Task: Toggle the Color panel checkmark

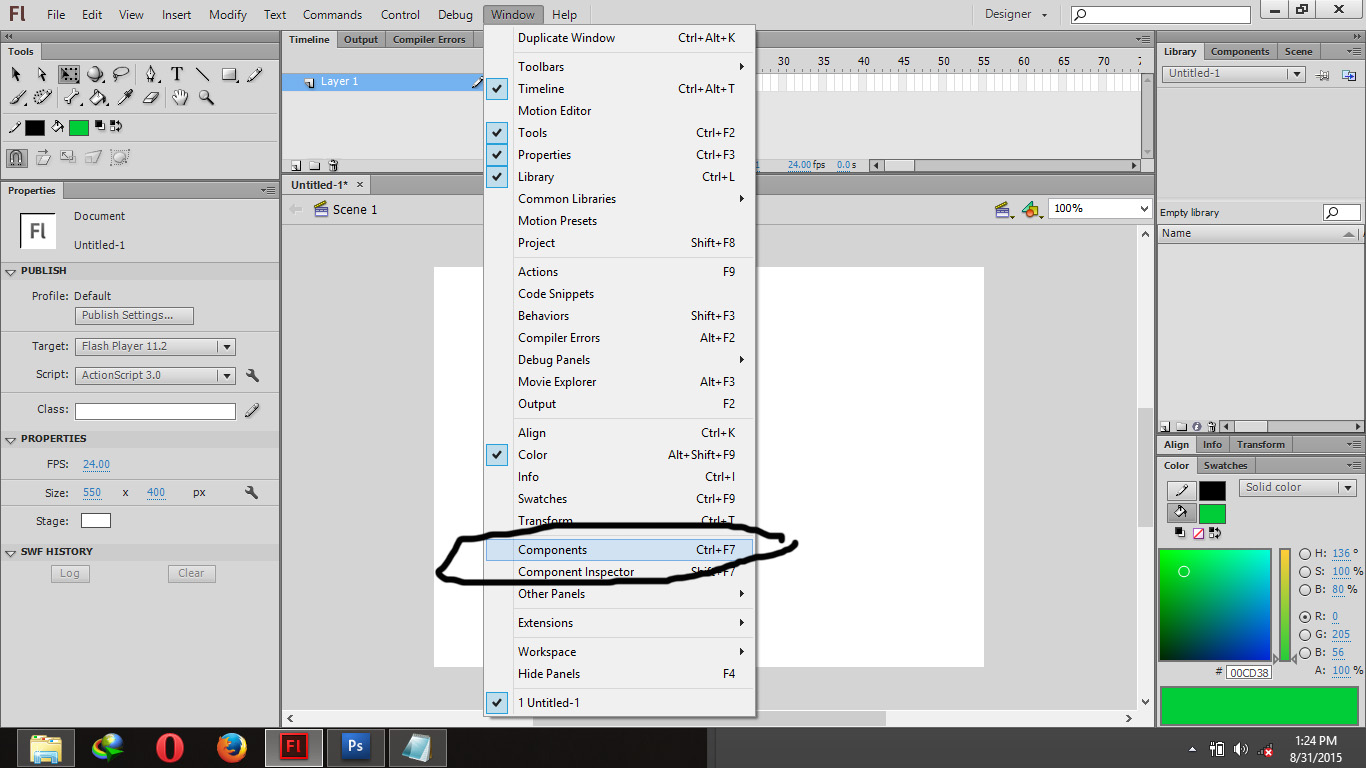Action: tap(497, 455)
